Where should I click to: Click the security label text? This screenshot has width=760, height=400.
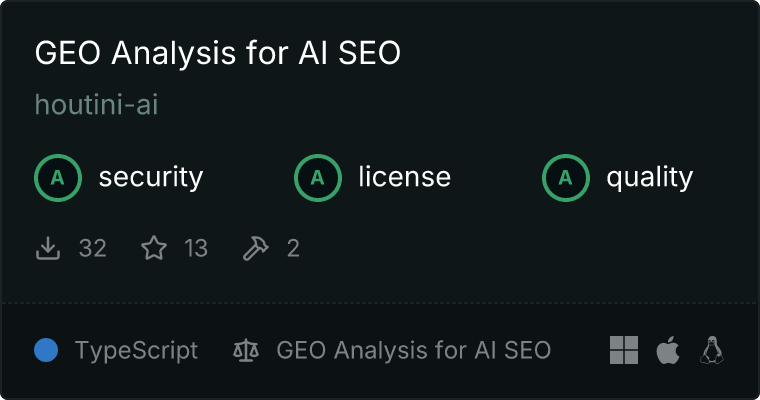tap(150, 178)
